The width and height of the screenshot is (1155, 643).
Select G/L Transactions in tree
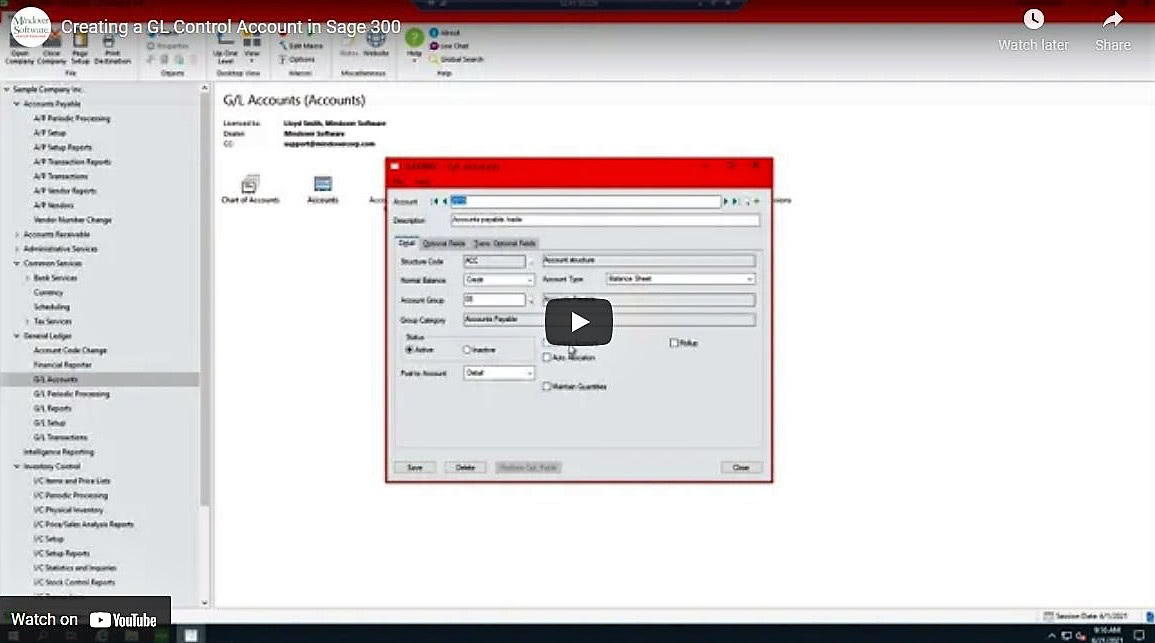click(x=60, y=438)
